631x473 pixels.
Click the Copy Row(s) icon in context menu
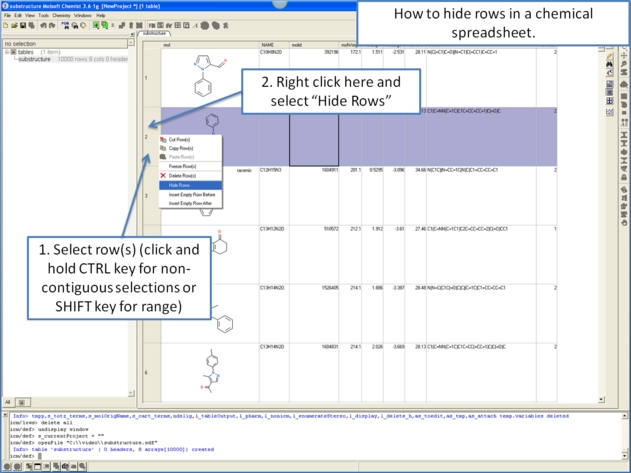[163, 148]
